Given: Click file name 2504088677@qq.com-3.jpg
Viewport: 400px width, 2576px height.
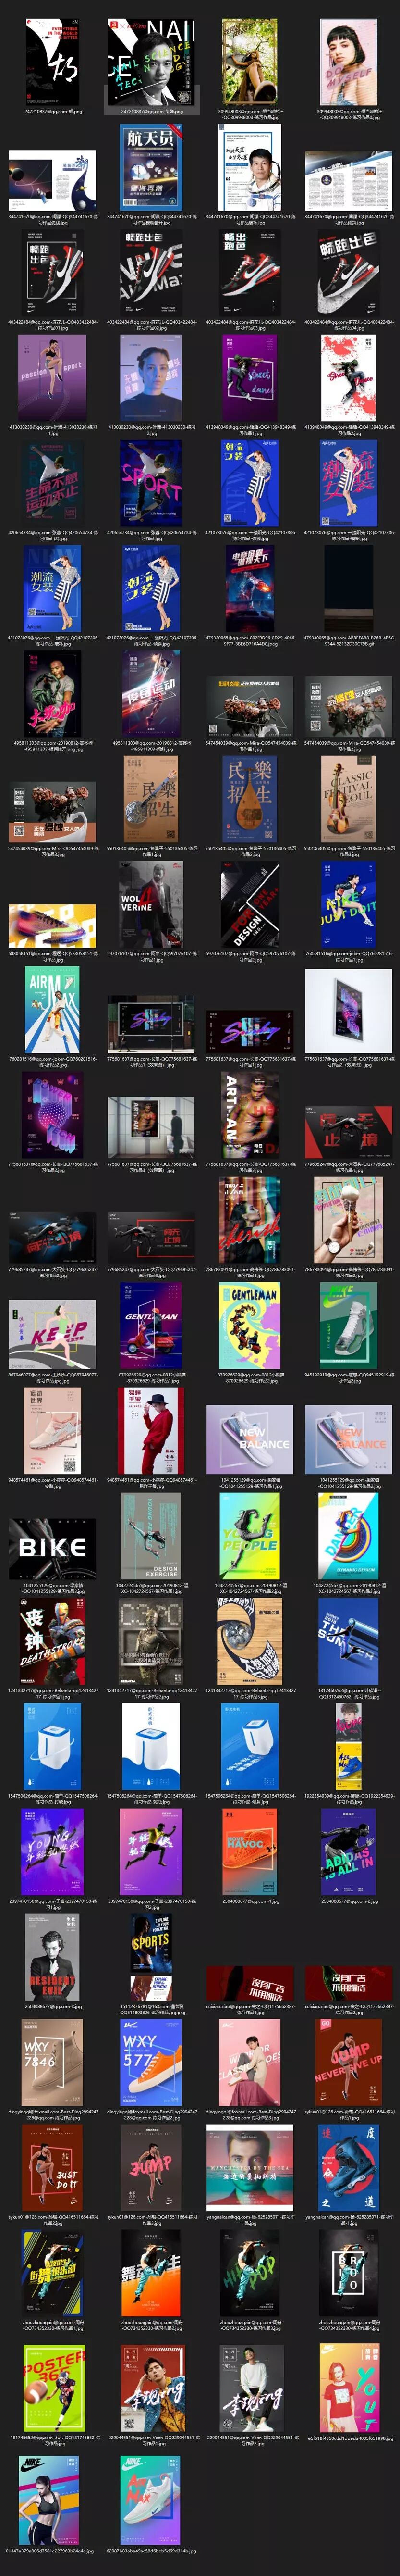Looking at the screenshot, I should point(52,2007).
